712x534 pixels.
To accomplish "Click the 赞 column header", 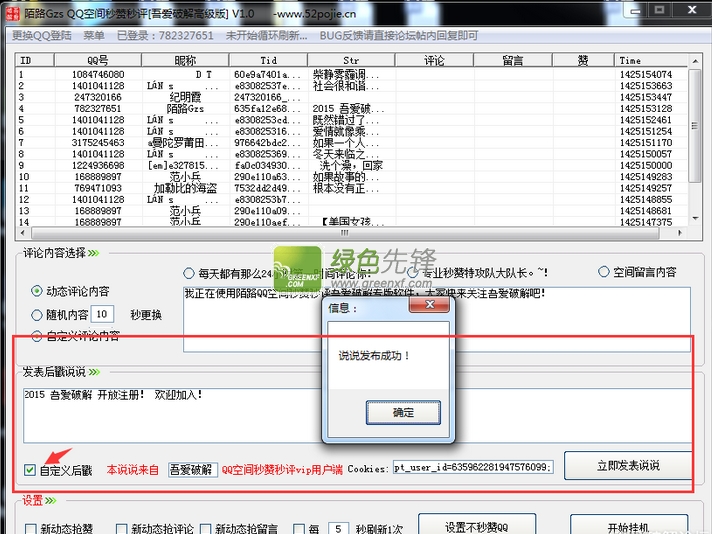I will [x=583, y=60].
